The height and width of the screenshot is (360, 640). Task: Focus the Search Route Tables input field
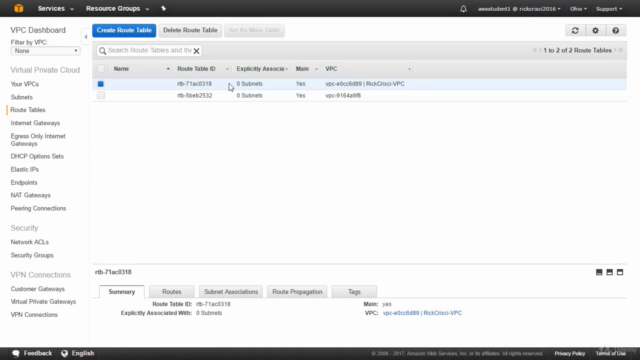[149, 51]
